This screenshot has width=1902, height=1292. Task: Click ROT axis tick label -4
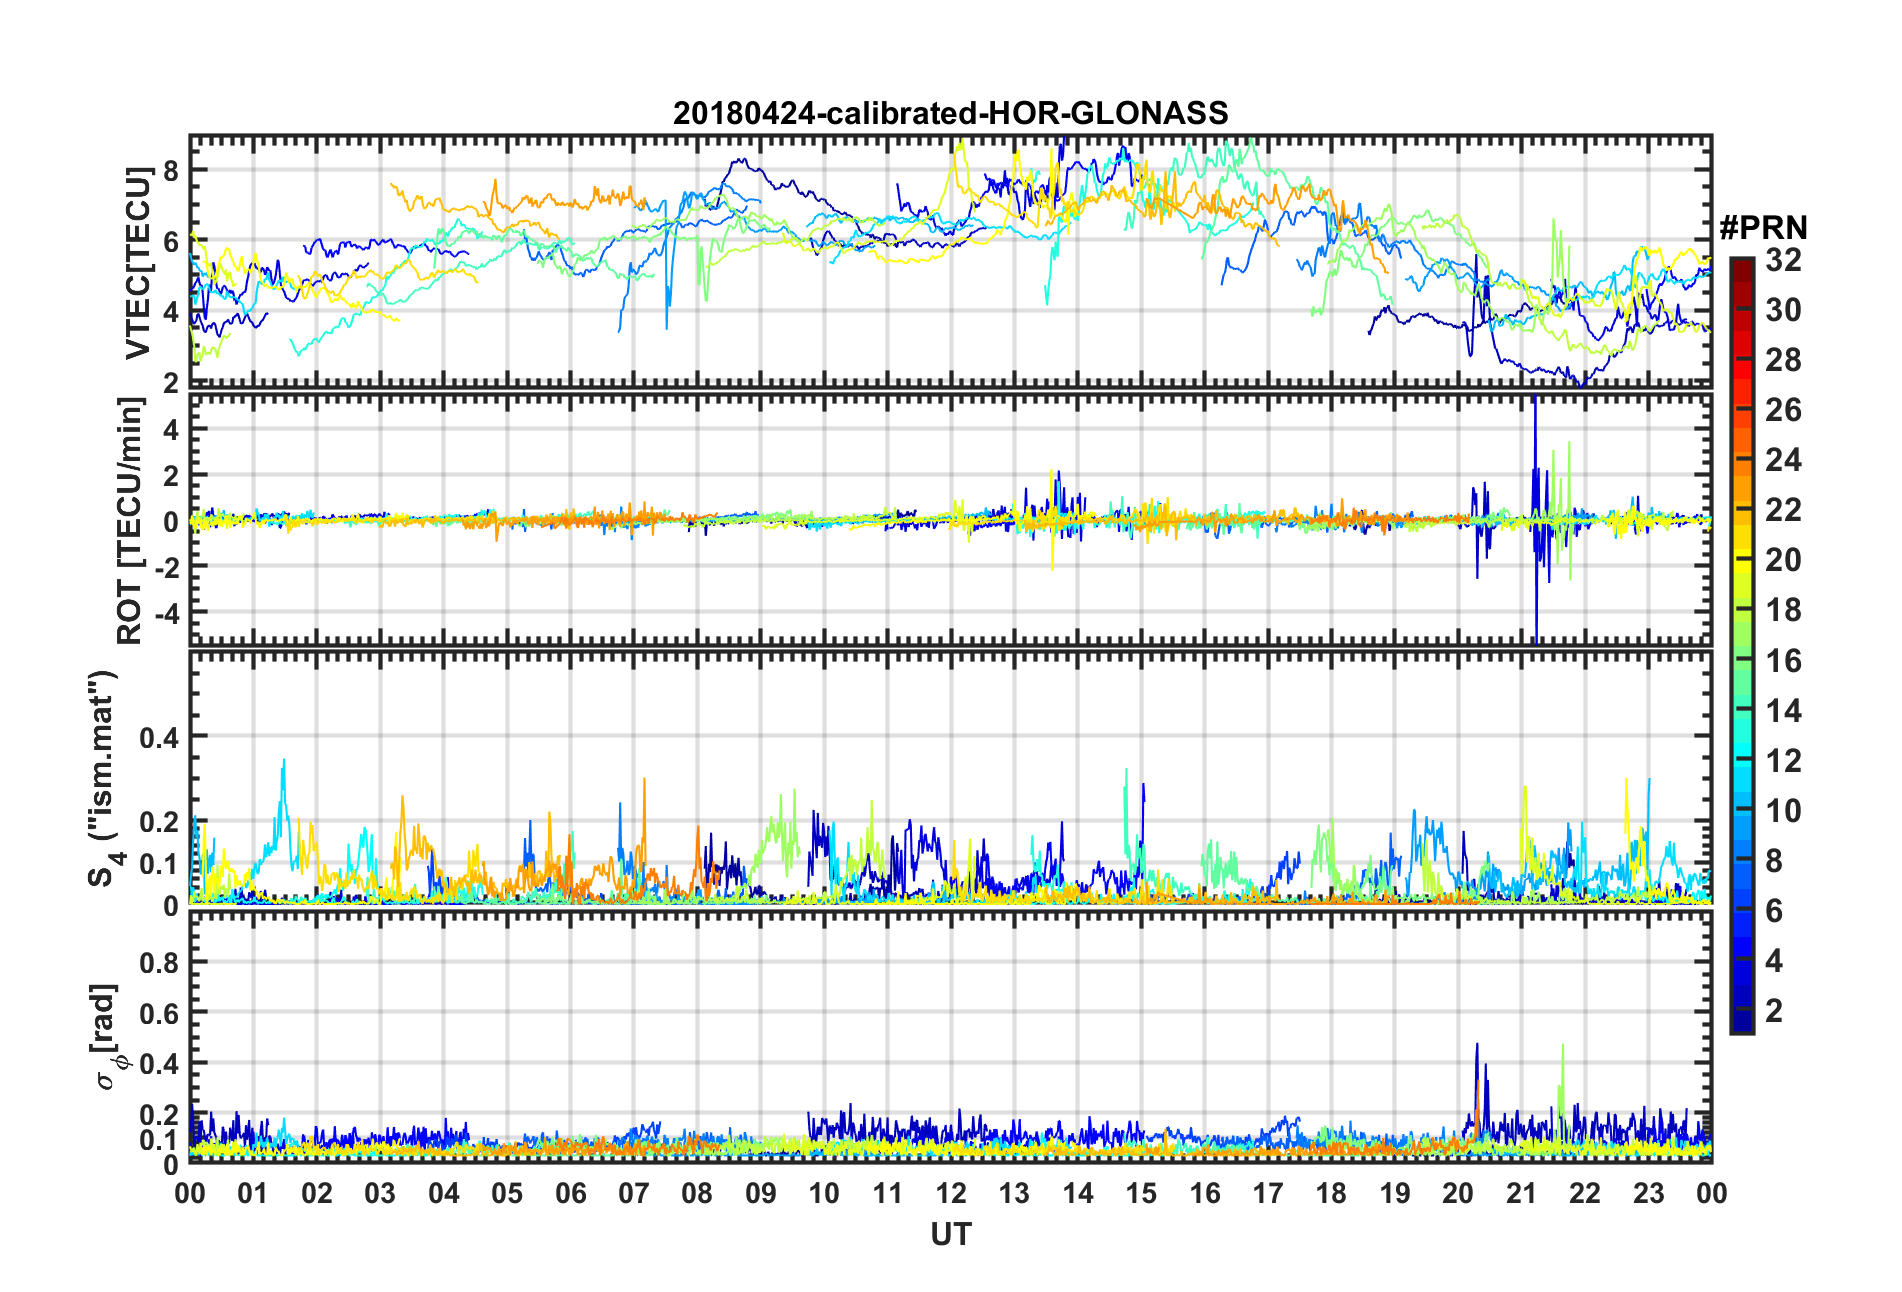(x=166, y=611)
